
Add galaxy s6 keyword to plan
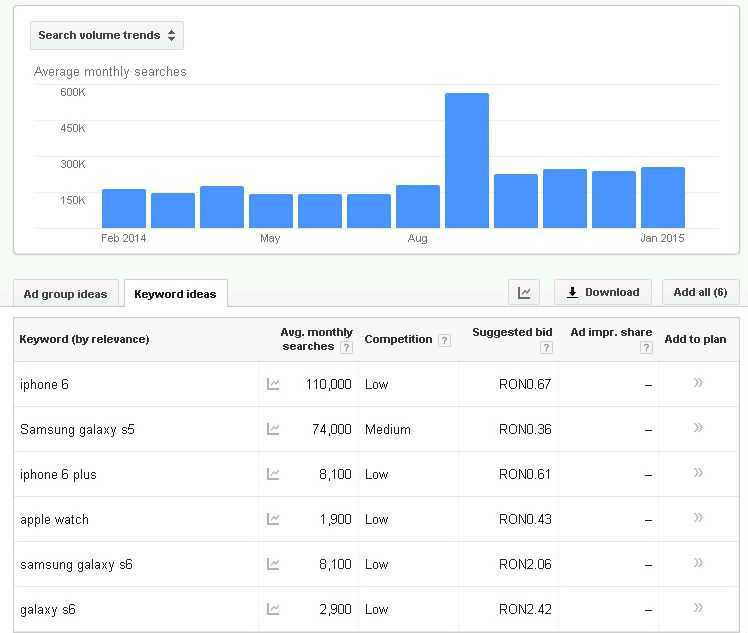698,608
